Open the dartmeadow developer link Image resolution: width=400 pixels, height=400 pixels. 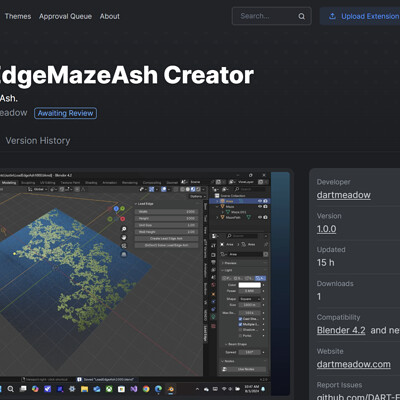click(344, 195)
